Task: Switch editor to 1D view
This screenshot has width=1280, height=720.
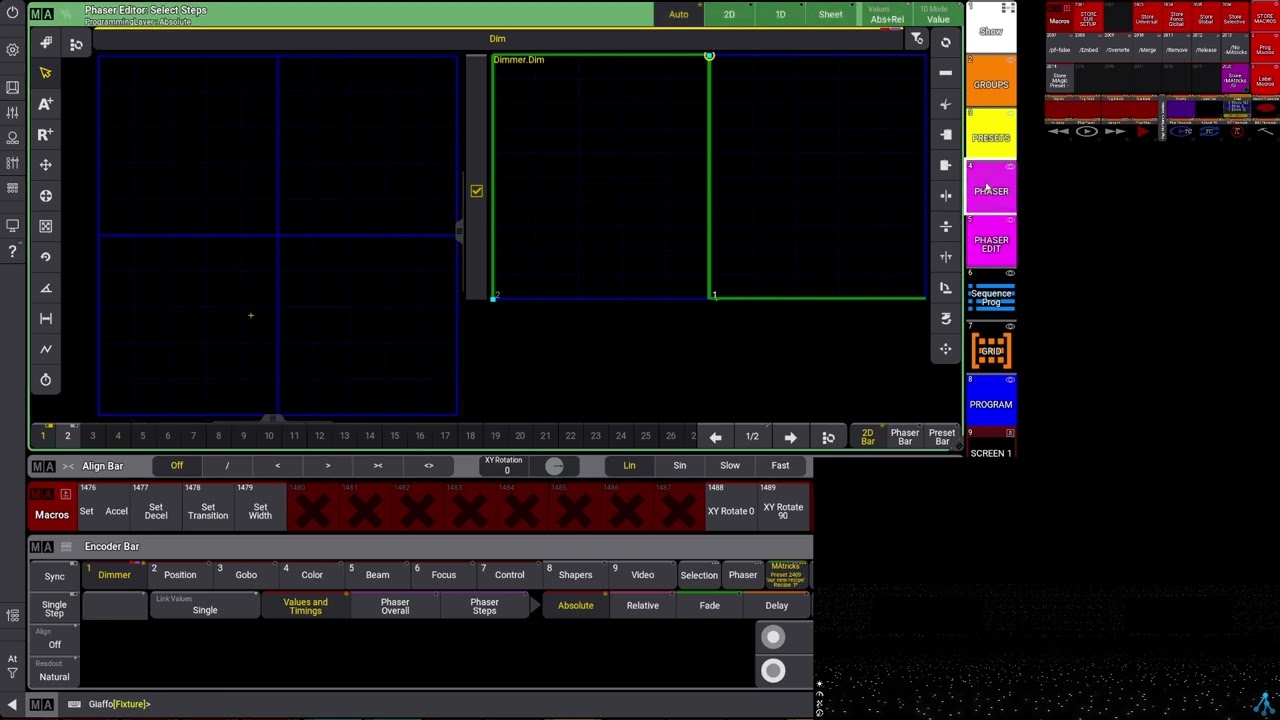Action: 780,14
